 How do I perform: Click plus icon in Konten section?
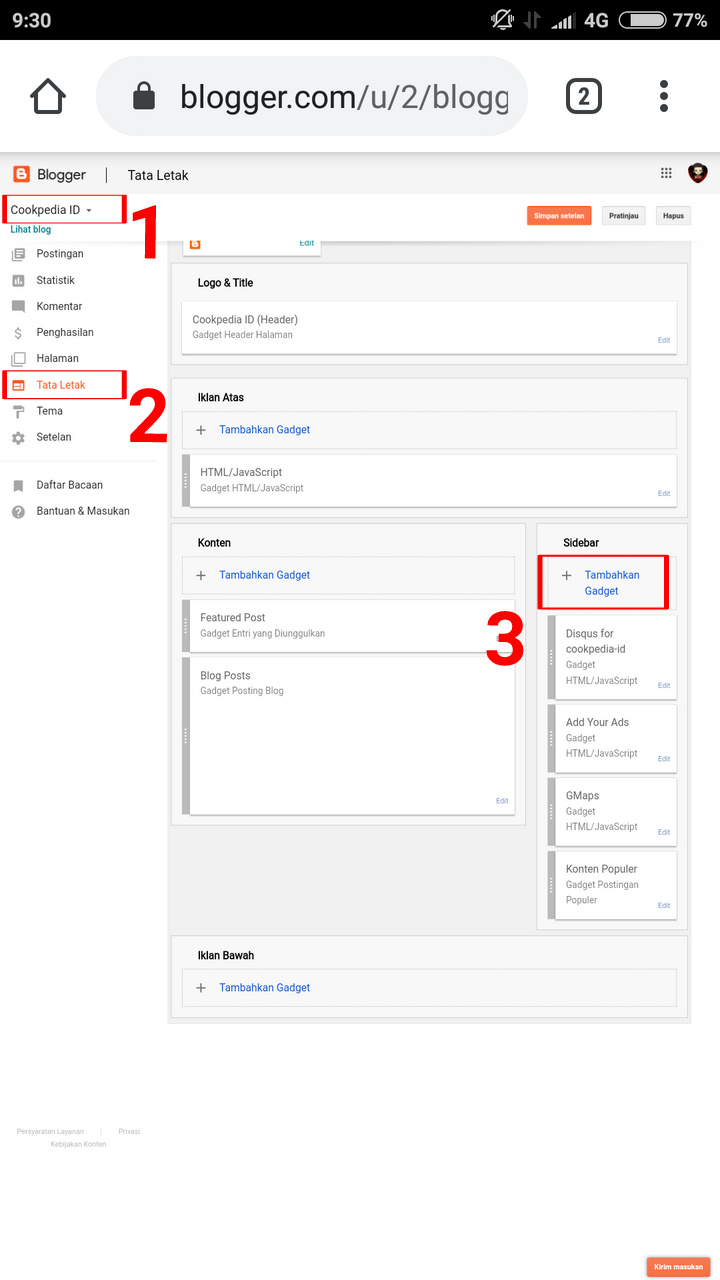coord(201,576)
